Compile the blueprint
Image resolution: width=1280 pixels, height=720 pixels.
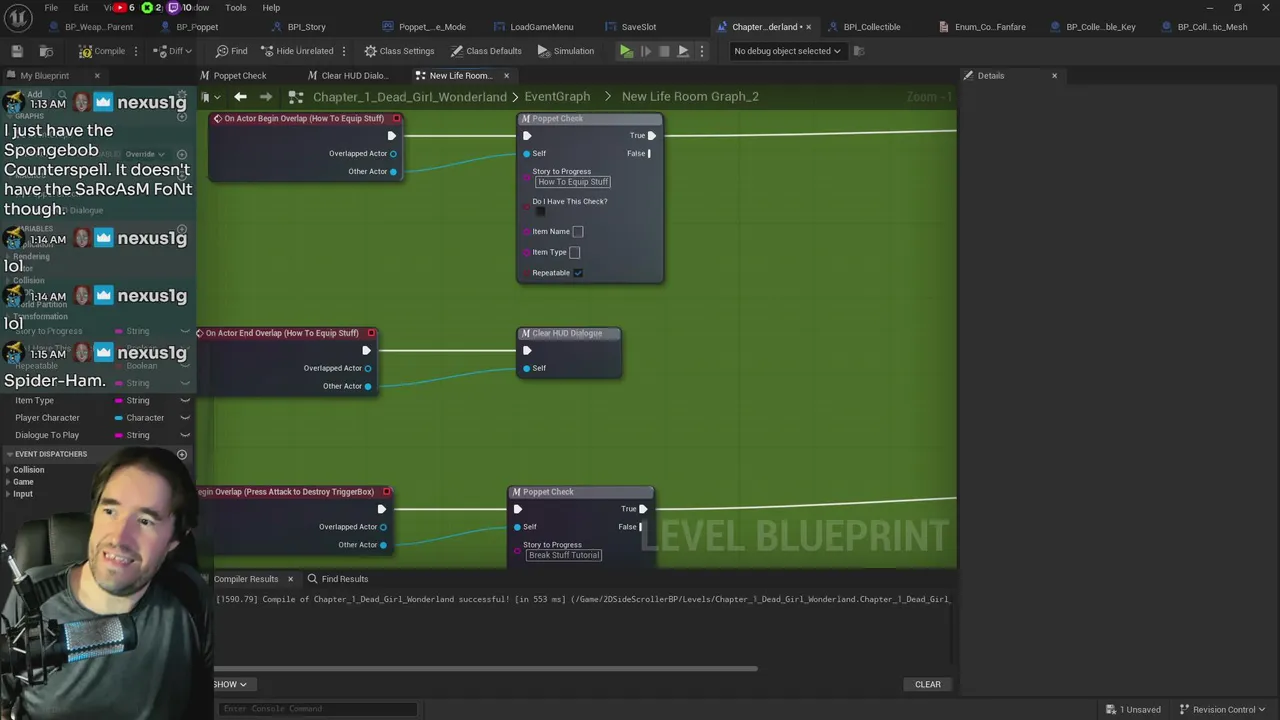pyautogui.click(x=103, y=51)
